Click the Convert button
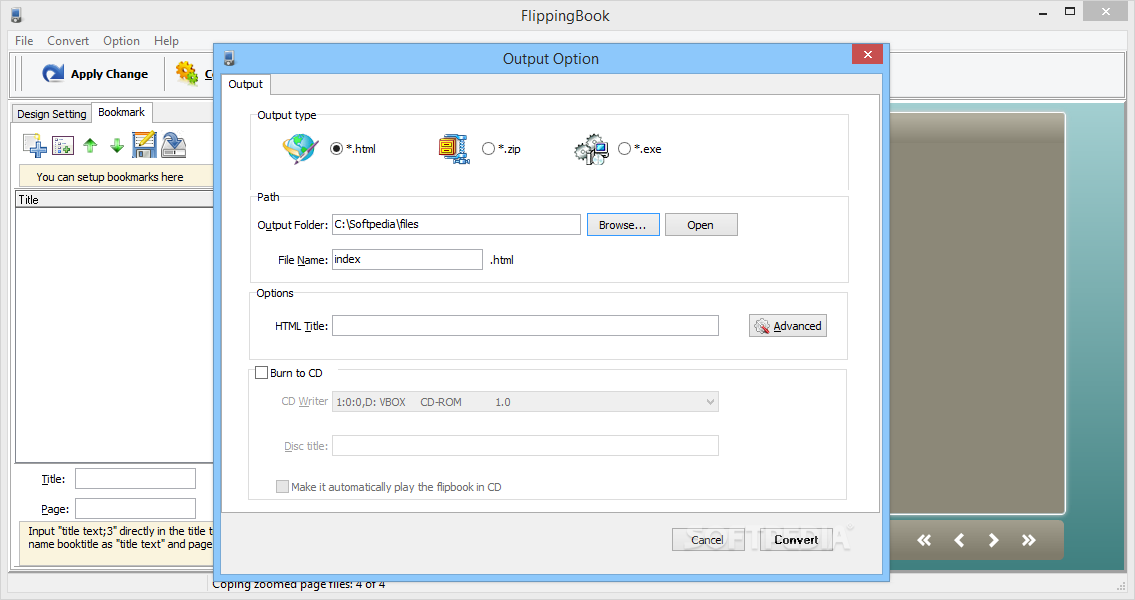 (x=796, y=539)
